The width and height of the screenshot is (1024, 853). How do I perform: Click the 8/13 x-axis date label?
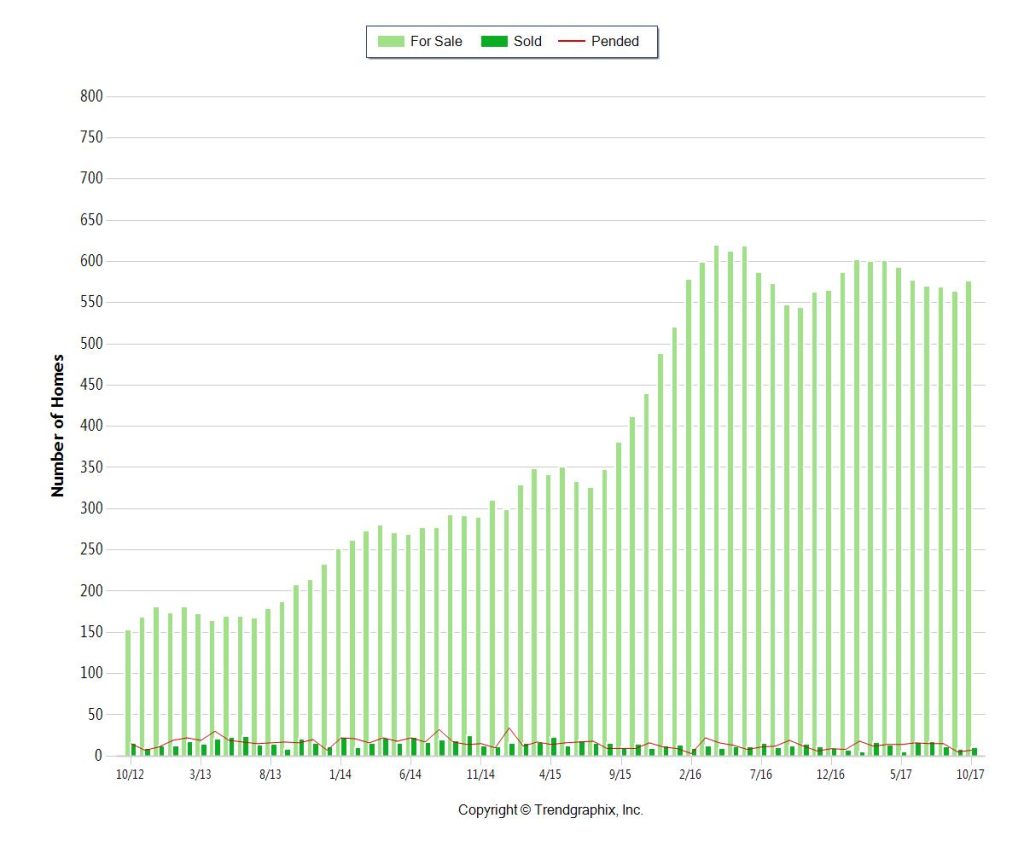pyautogui.click(x=270, y=775)
